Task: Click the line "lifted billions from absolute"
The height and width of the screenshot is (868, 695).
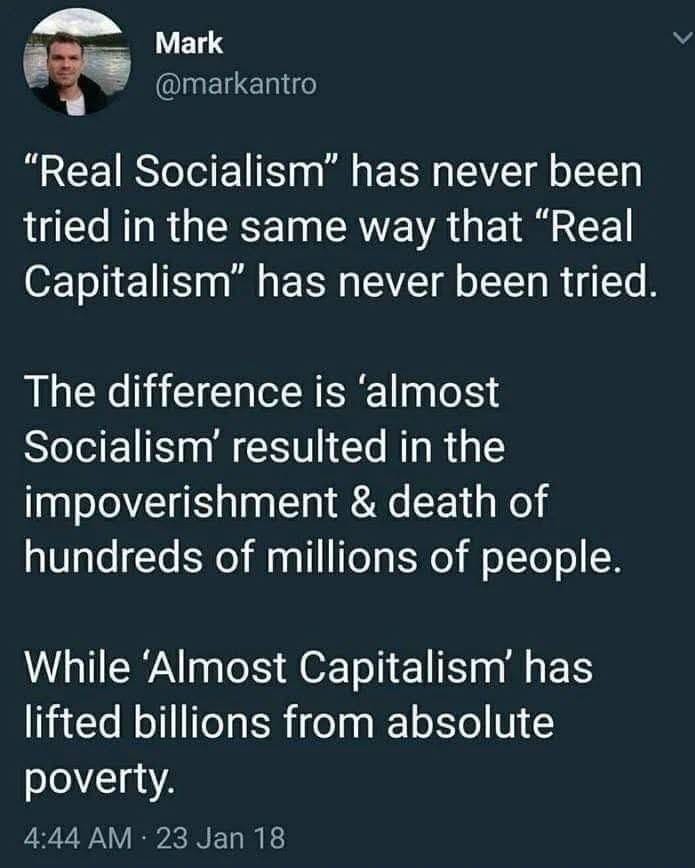Action: [x=289, y=722]
